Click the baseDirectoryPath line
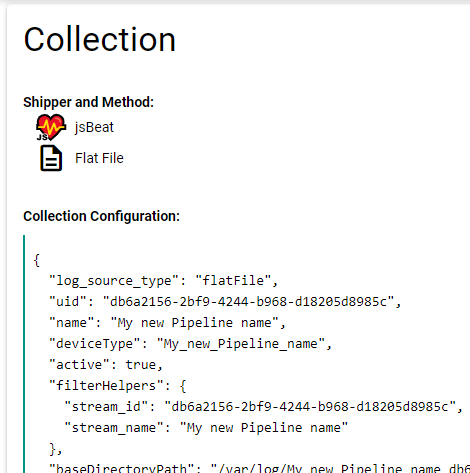This screenshot has height=473, width=470. point(259,468)
